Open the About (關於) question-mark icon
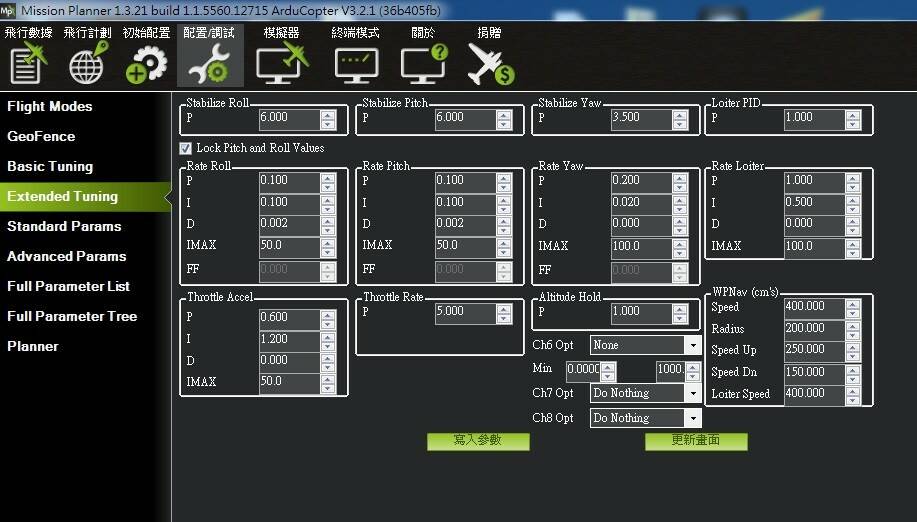This screenshot has height=522, width=917. (424, 64)
